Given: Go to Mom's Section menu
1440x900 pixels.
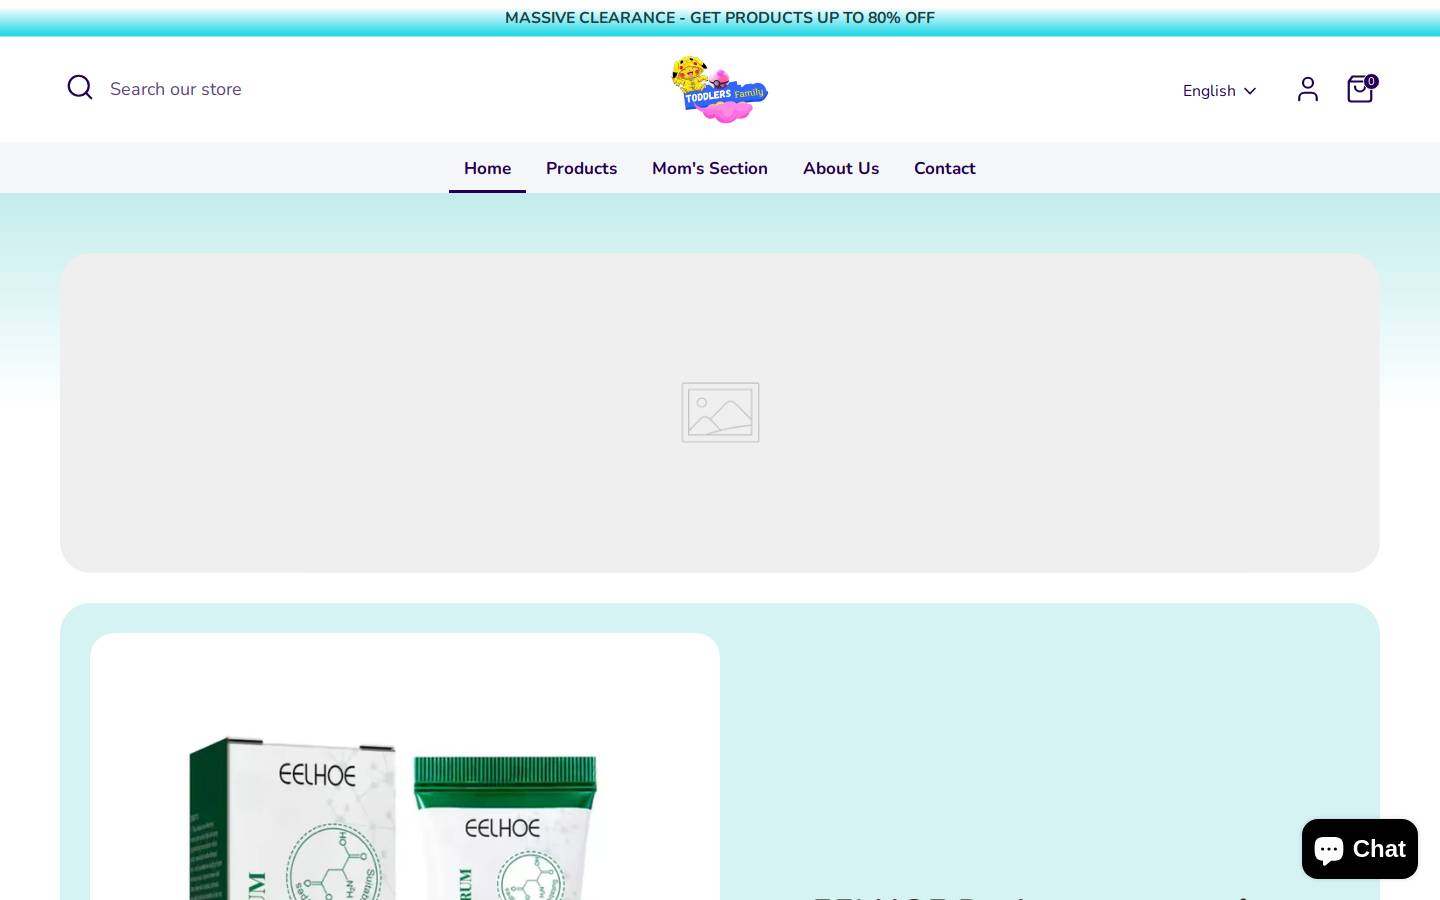Looking at the screenshot, I should pyautogui.click(x=710, y=168).
